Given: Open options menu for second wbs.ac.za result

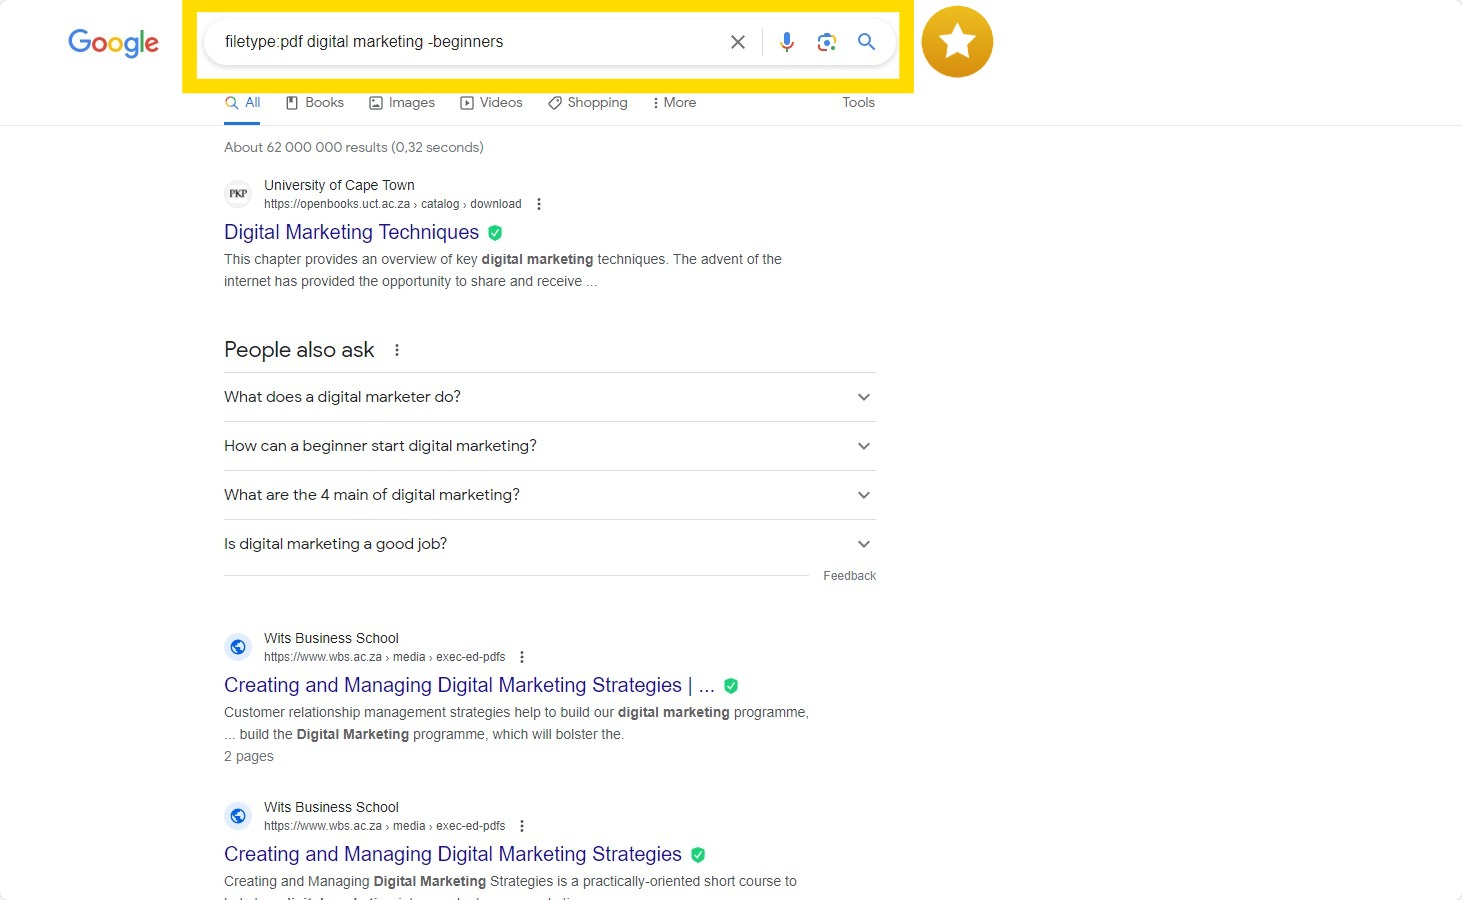Looking at the screenshot, I should point(522,826).
